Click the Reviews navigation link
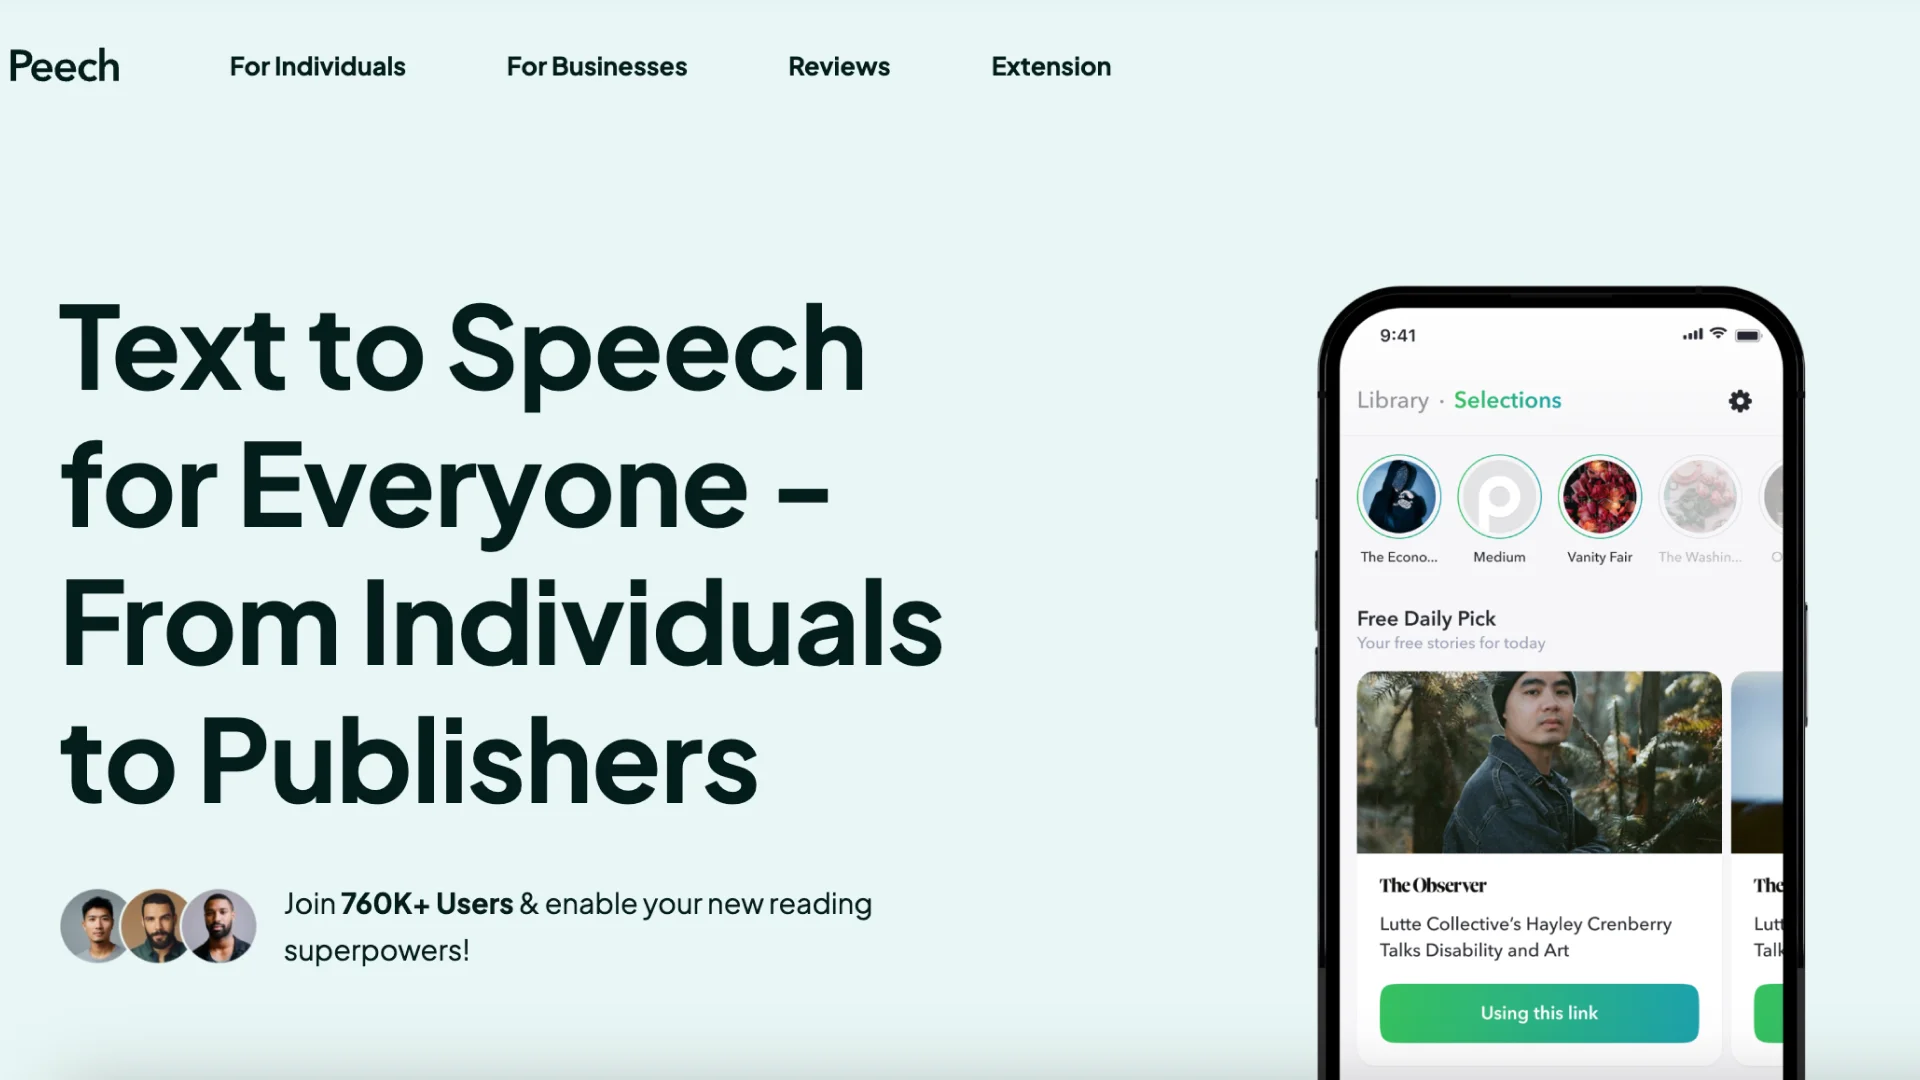Screen dimensions: 1920x1080 tap(840, 66)
